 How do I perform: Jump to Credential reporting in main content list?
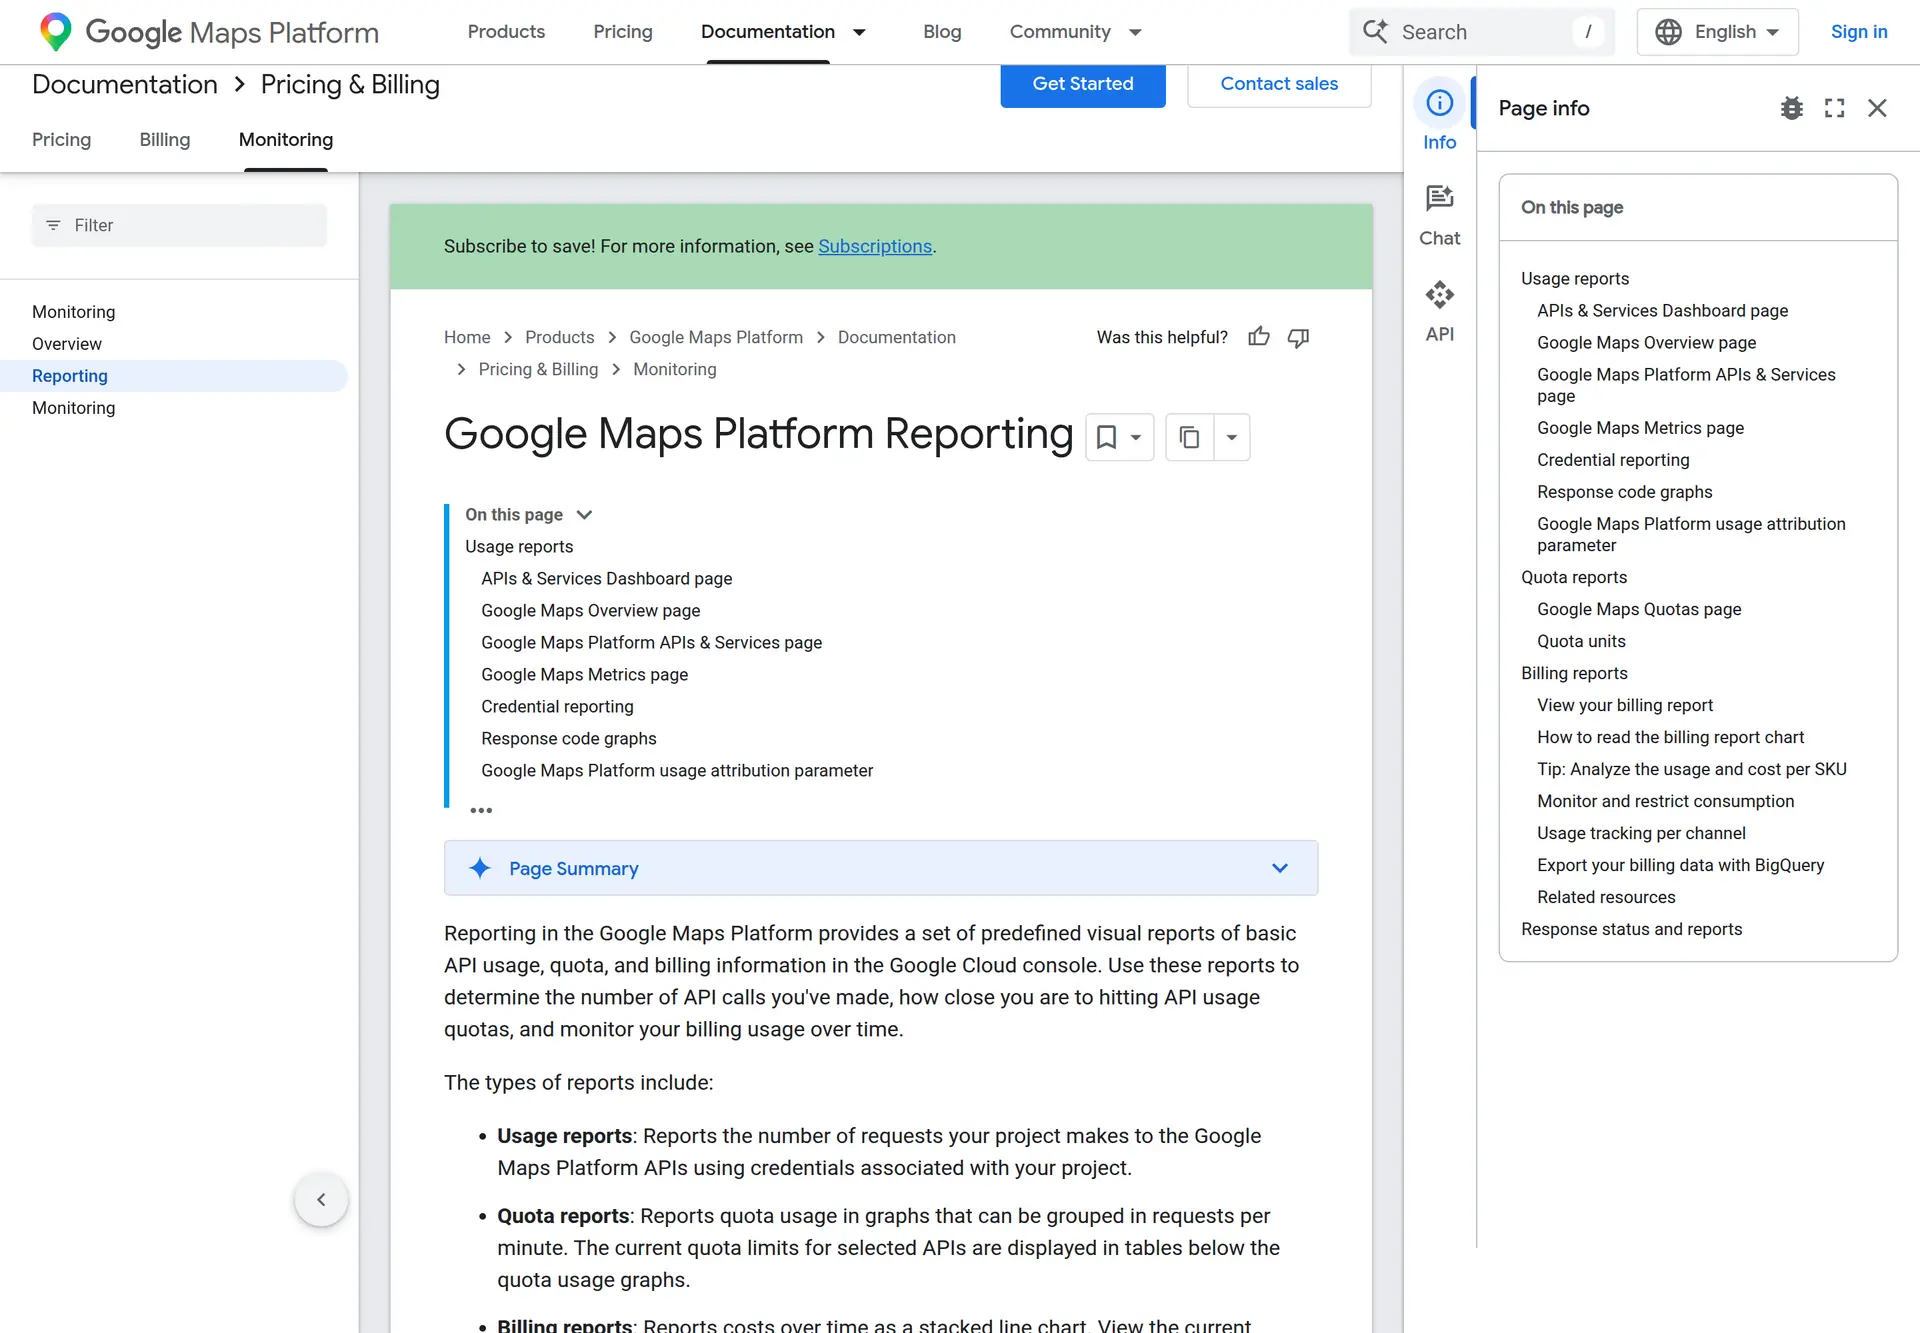(x=557, y=707)
